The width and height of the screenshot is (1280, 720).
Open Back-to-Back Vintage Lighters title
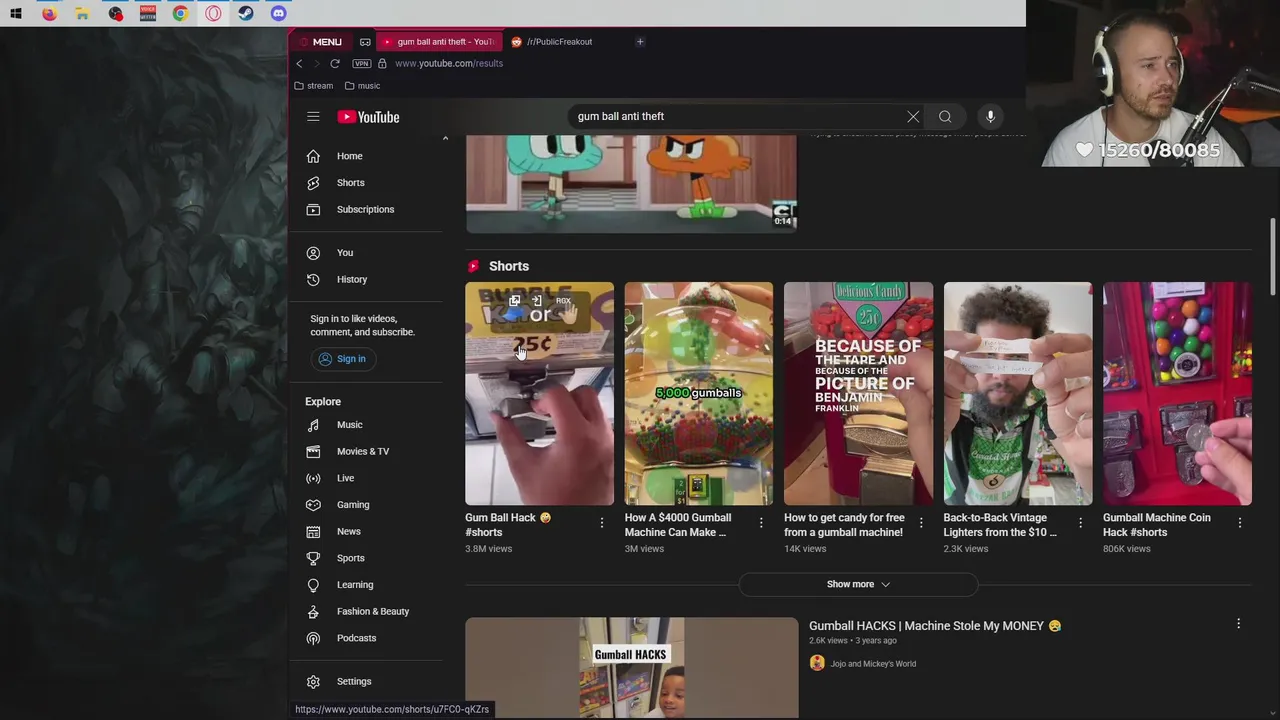1000,525
